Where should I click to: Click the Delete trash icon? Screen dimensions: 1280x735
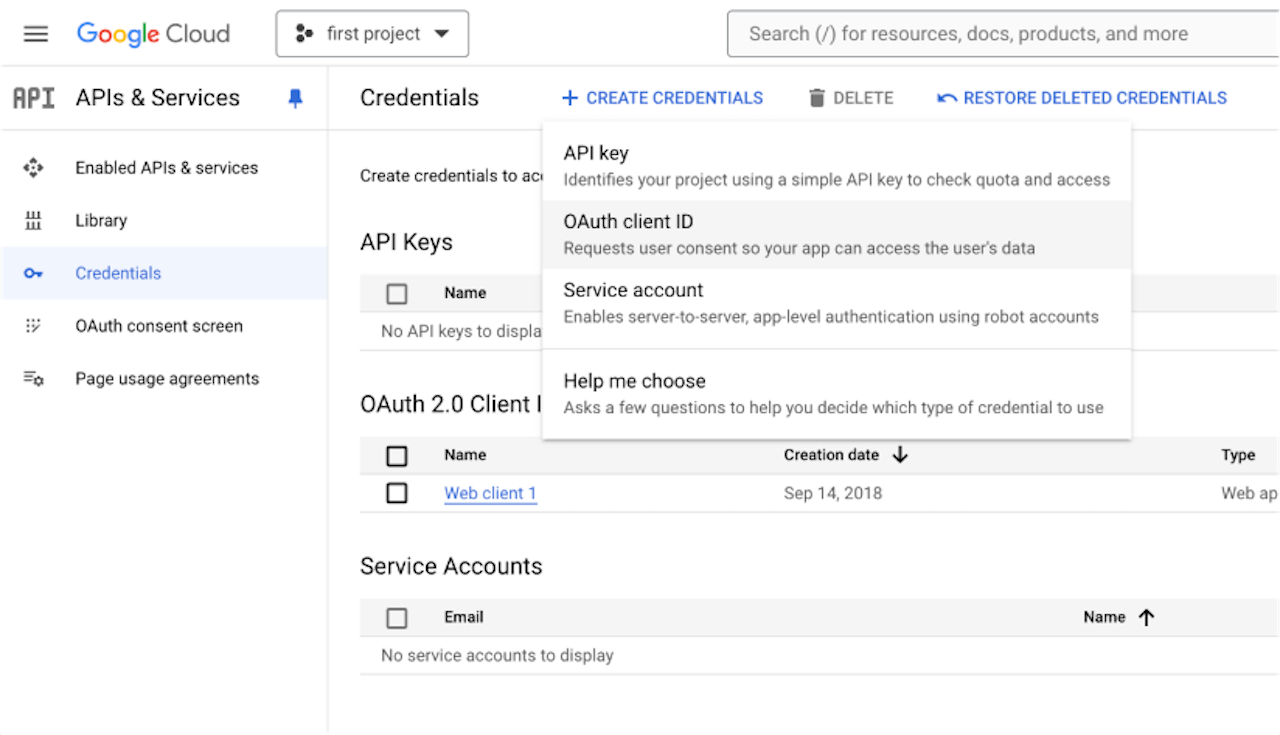[x=817, y=98]
